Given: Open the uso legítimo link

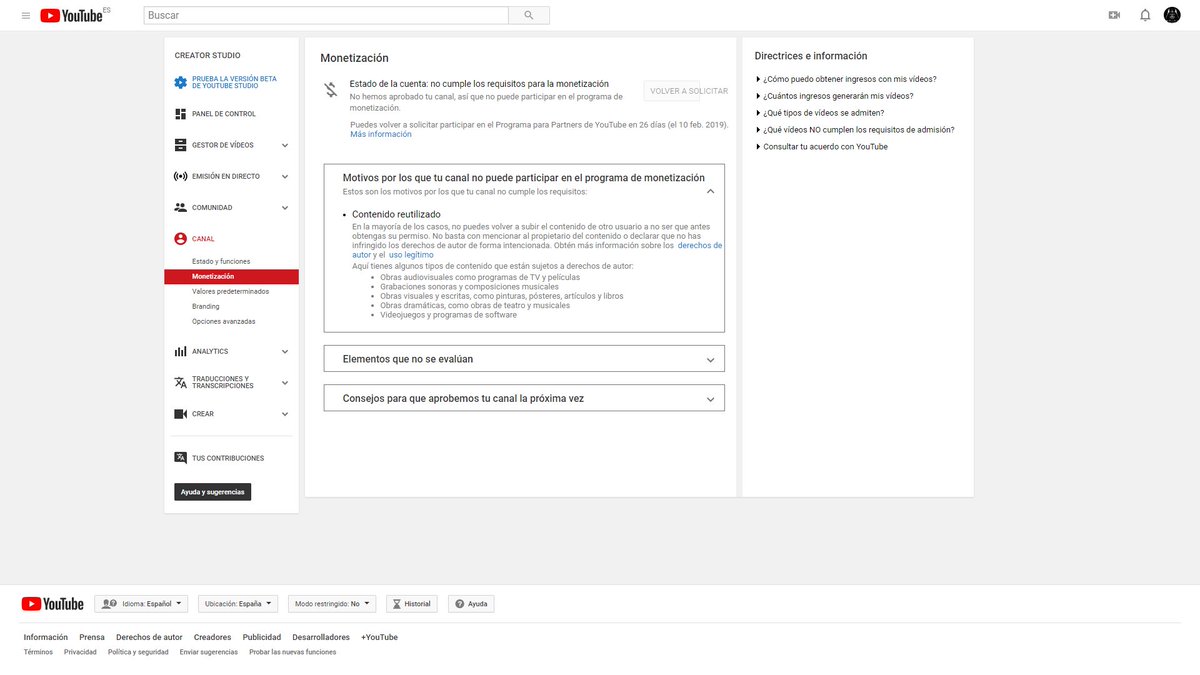Looking at the screenshot, I should click(x=411, y=255).
